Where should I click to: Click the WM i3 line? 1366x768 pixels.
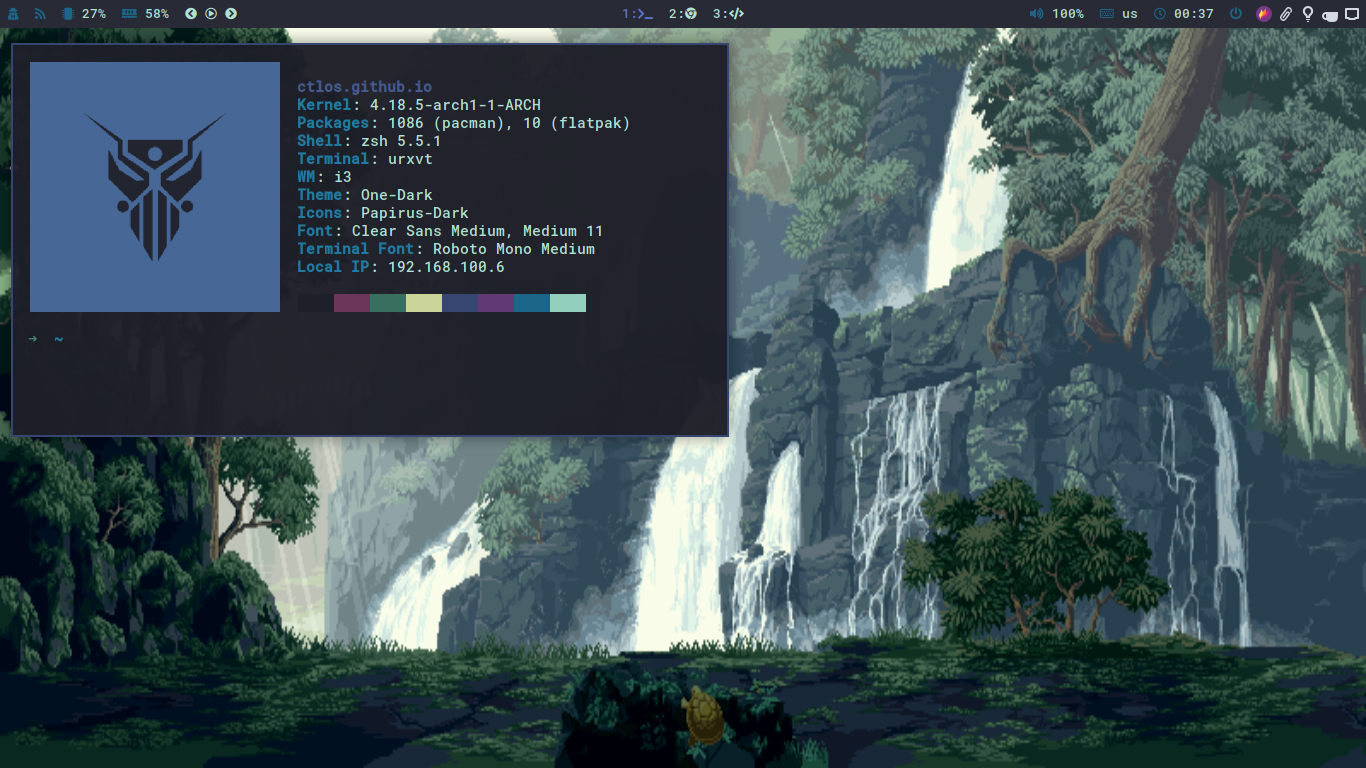(x=324, y=177)
